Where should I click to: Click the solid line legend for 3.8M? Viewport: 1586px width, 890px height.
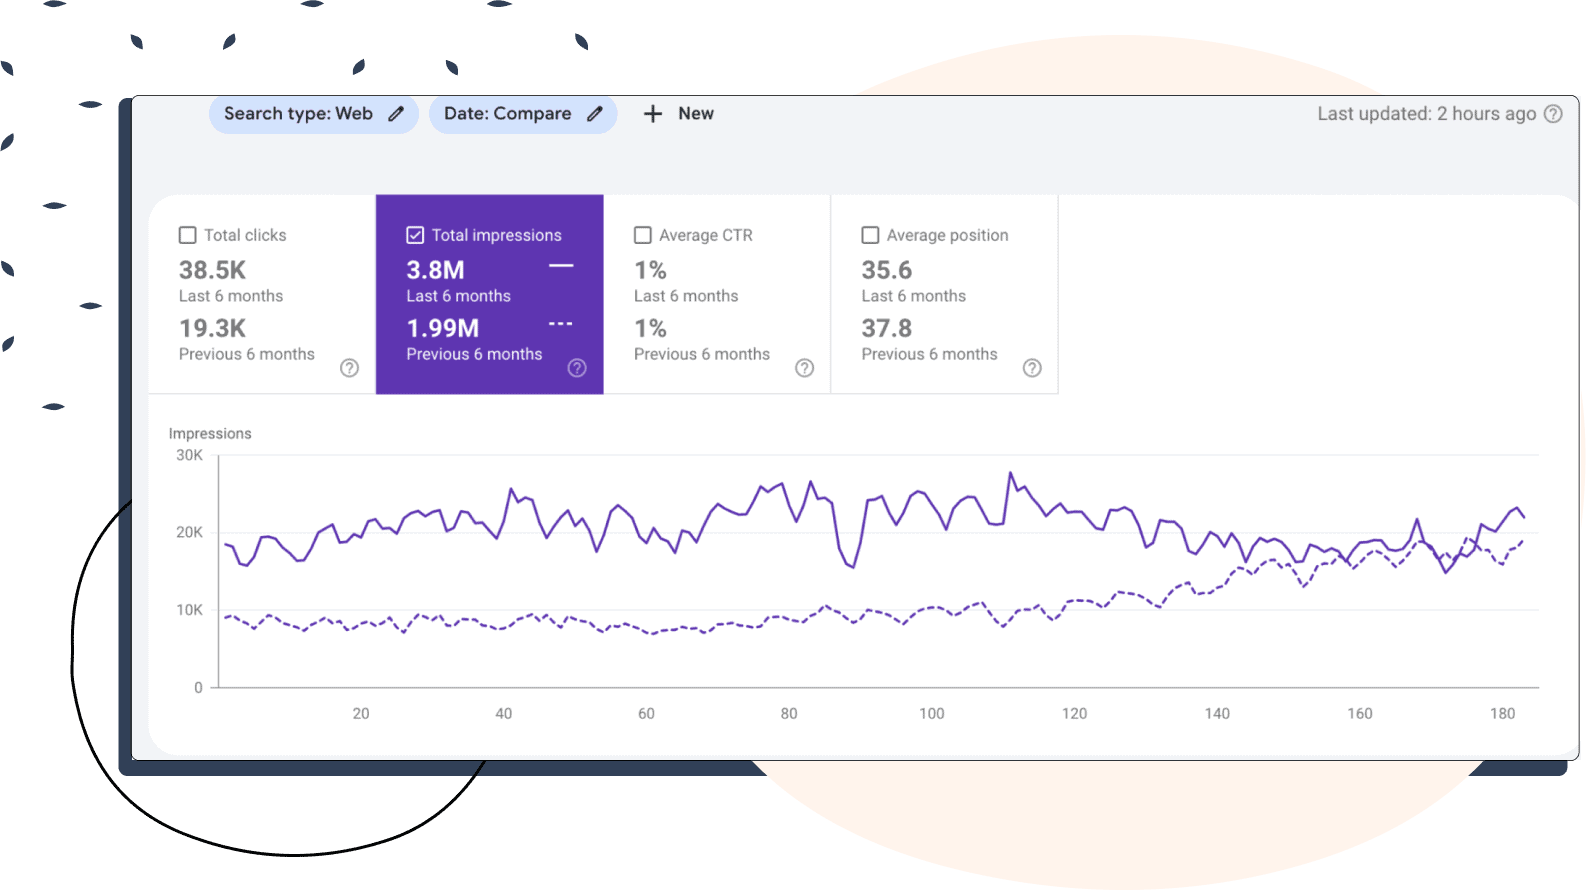[x=561, y=266]
